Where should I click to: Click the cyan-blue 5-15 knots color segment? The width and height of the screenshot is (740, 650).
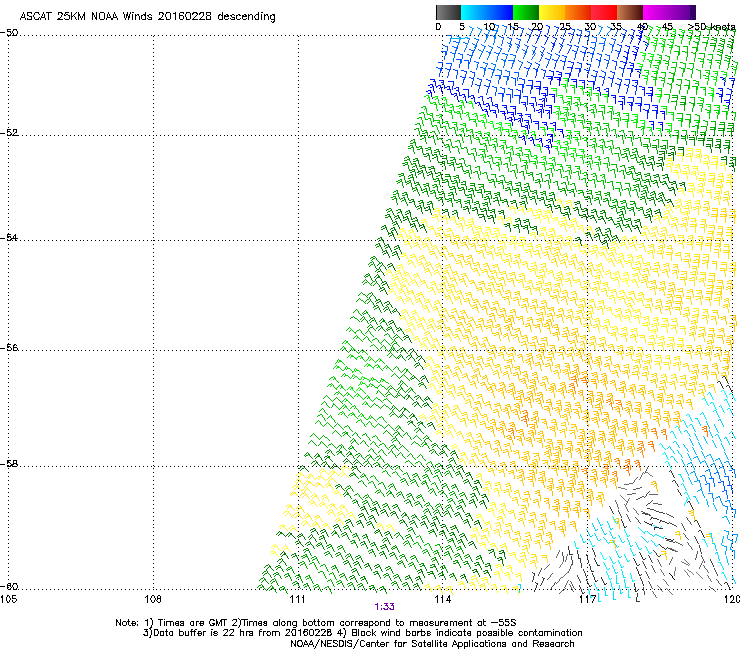(487, 12)
